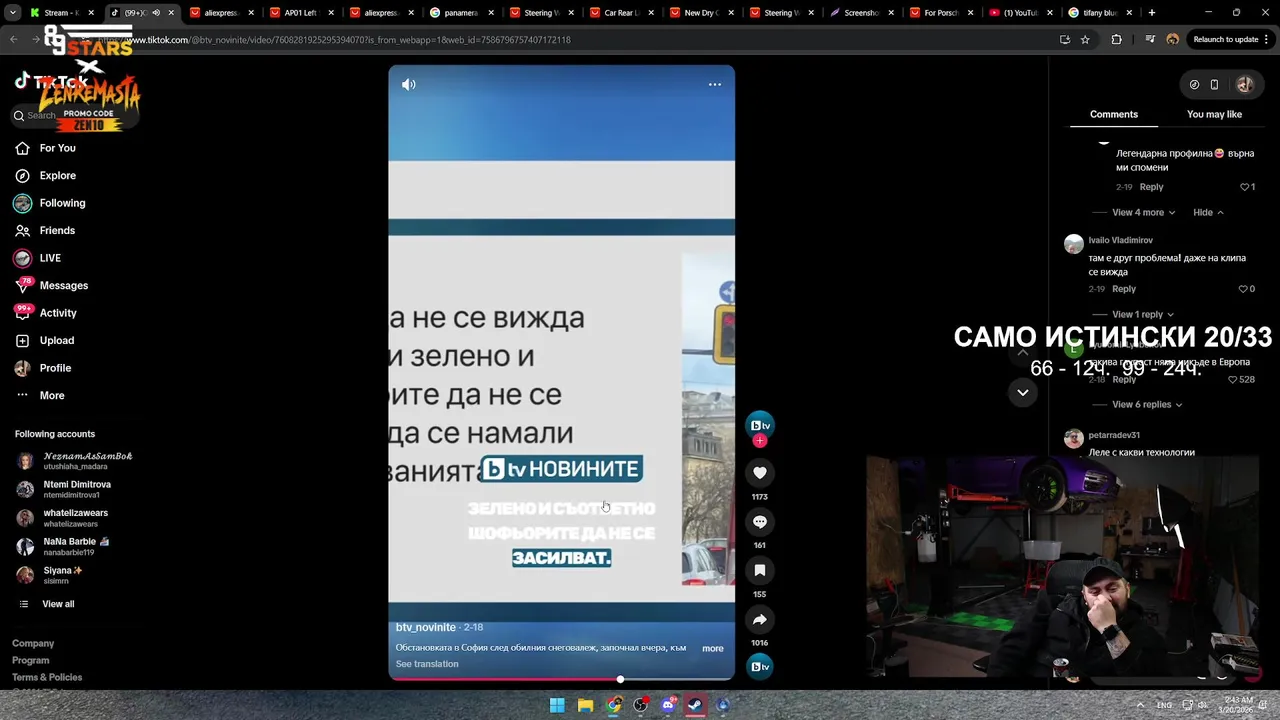
Task: Collapse replies with Hide
Action: point(1208,212)
